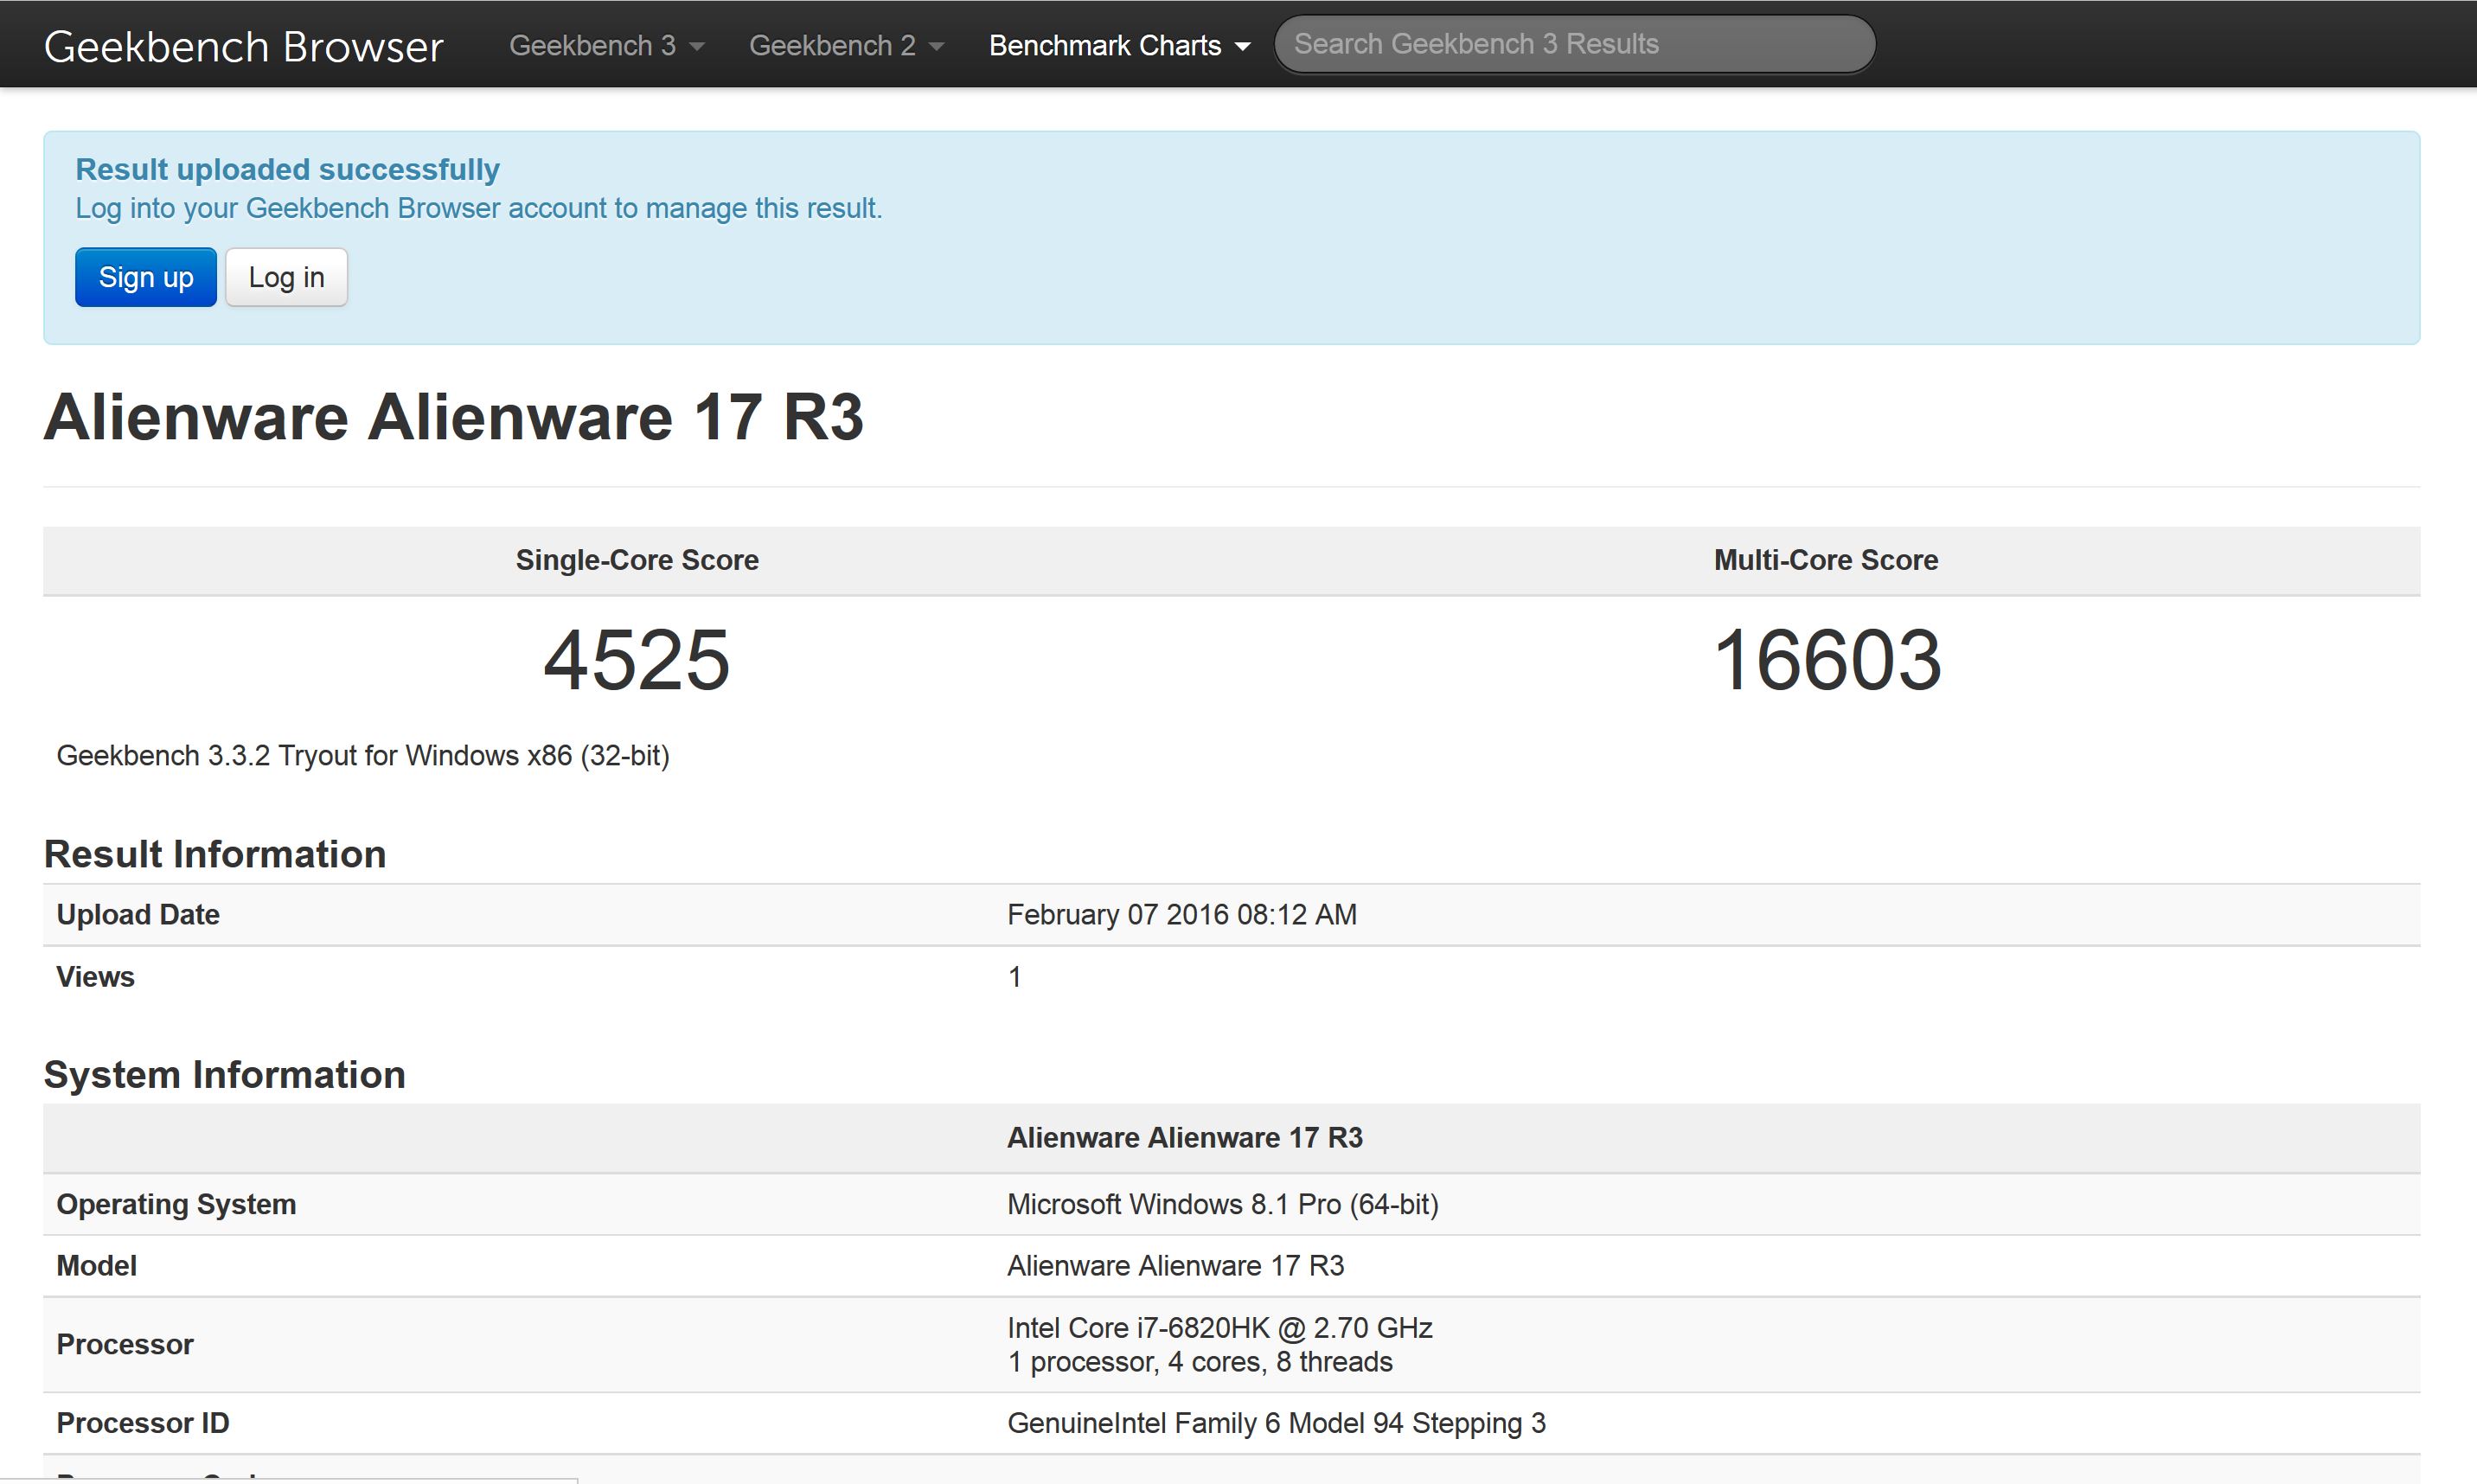Image resolution: width=2477 pixels, height=1484 pixels.
Task: Select the Intel Core i7-6820HK @ 2.70 GHz text
Action: point(1220,1328)
